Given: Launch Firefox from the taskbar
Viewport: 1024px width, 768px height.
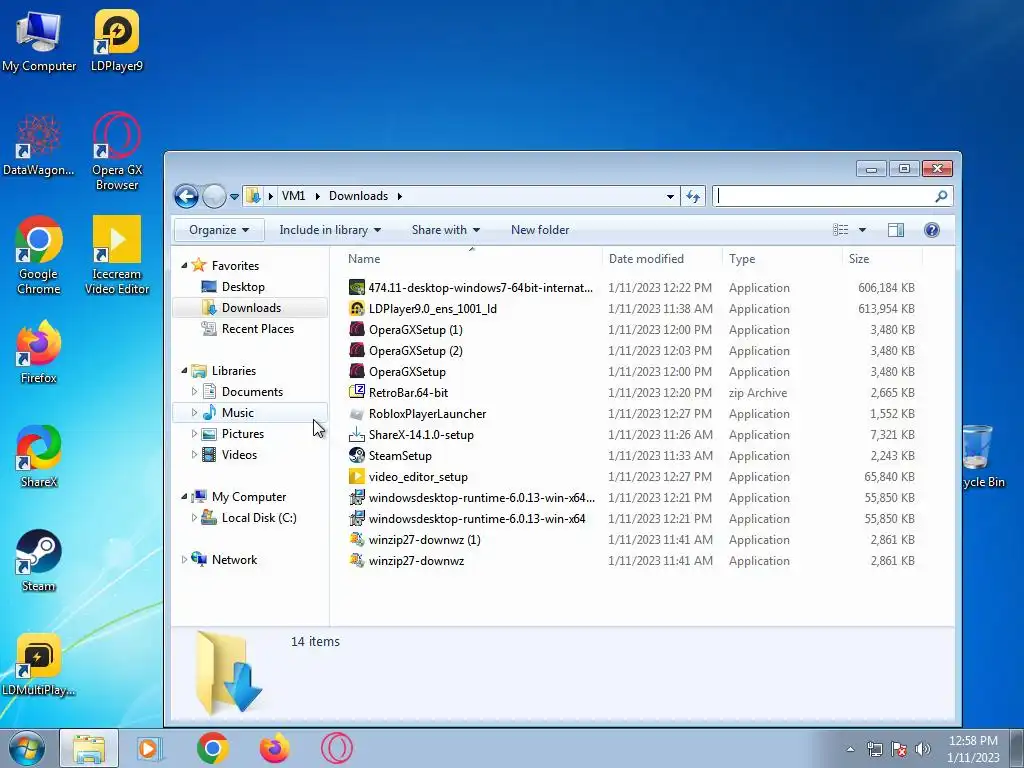Looking at the screenshot, I should click(274, 748).
